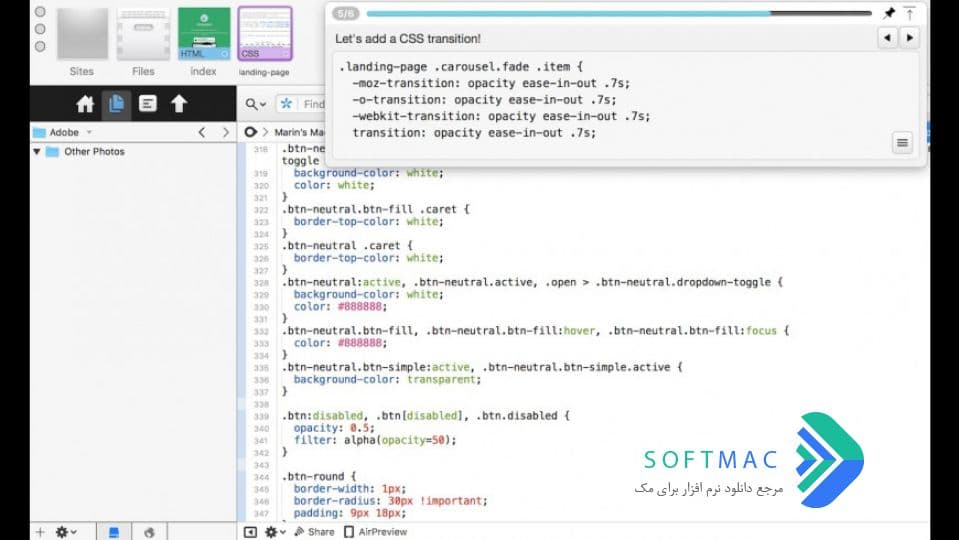Click line '.btn-neutral .caret {'

[347, 246]
